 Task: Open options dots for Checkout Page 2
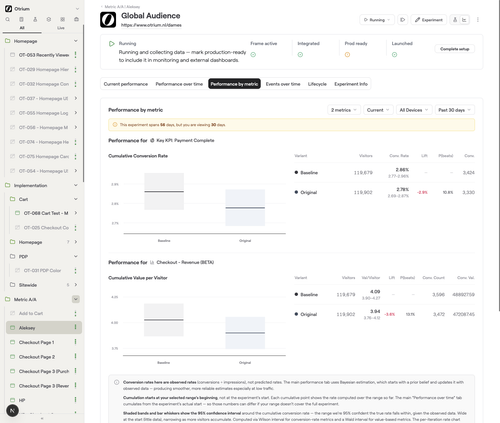[75, 357]
